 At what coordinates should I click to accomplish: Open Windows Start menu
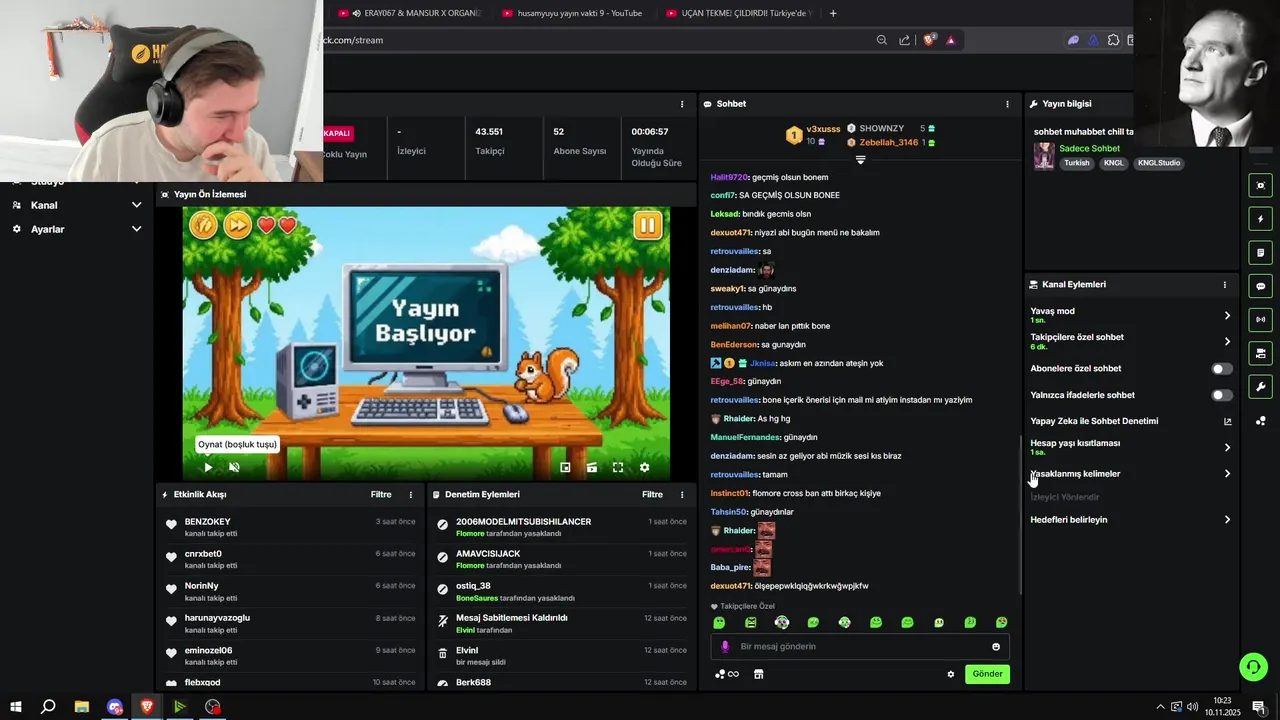16,707
